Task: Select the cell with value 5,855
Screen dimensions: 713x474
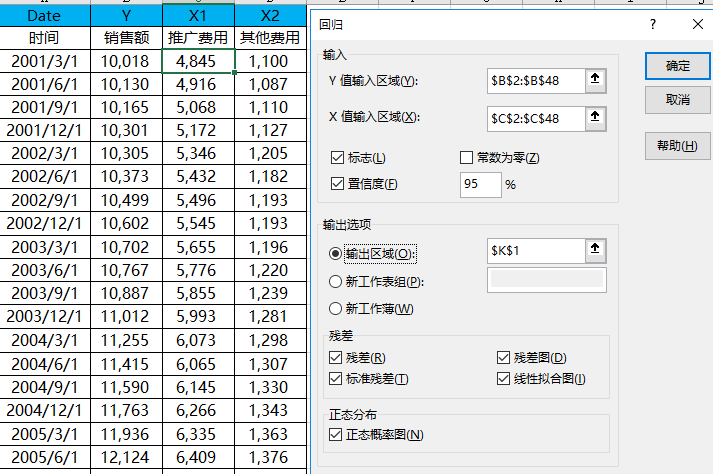Action: [x=198, y=293]
